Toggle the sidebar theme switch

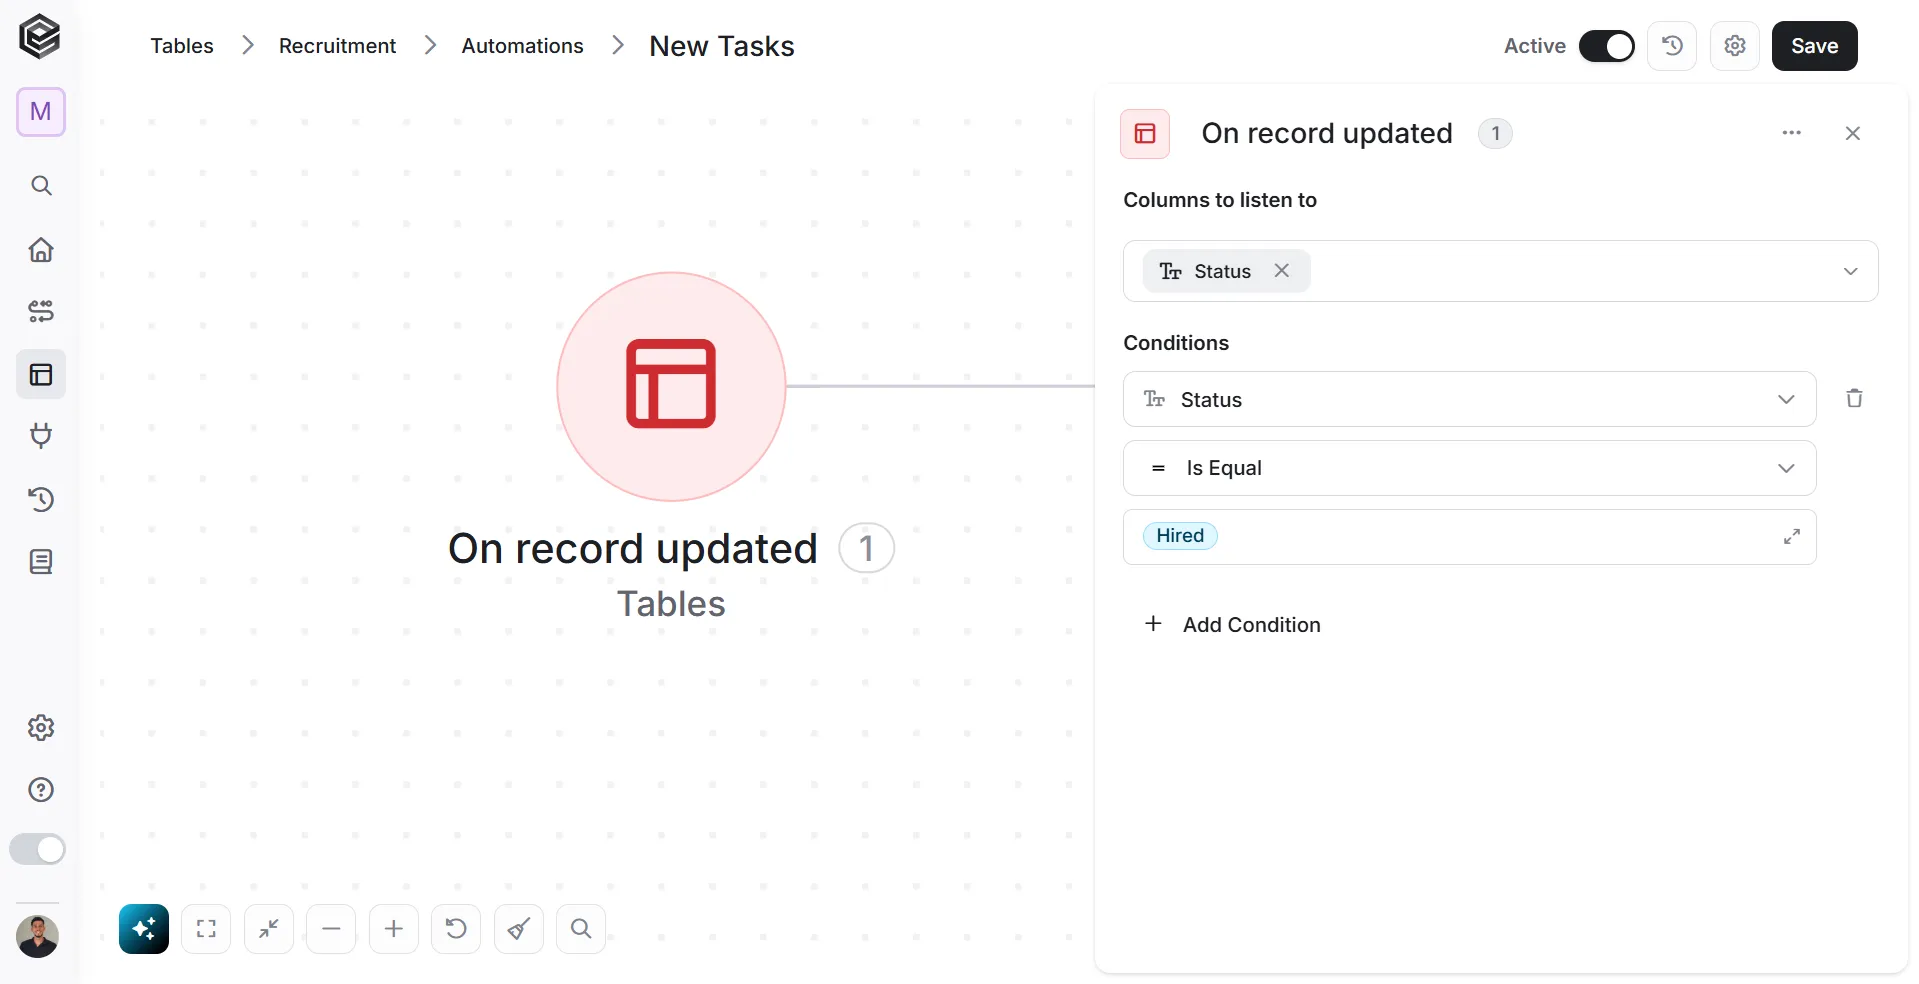37,849
